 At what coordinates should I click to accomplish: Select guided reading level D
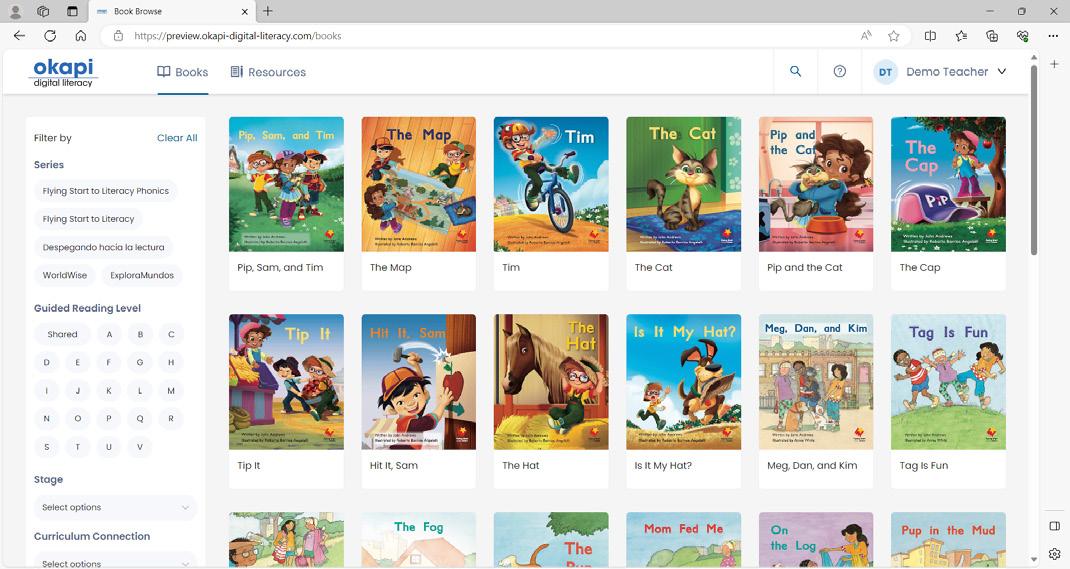click(46, 362)
